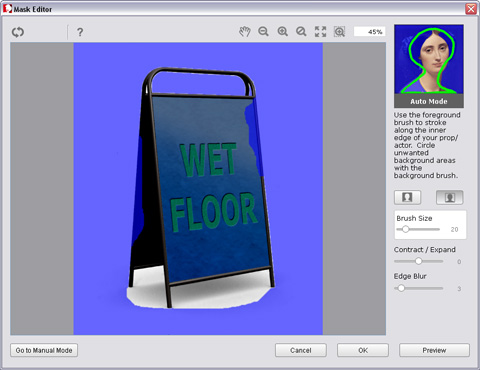Click the Contract / Expand slider handle
The image size is (480, 370).
pos(419,261)
